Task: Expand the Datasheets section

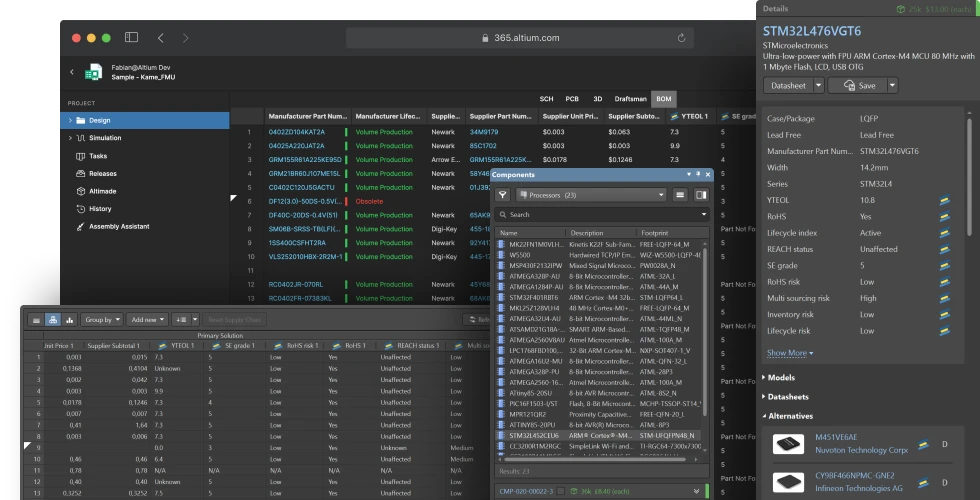Action: point(786,397)
